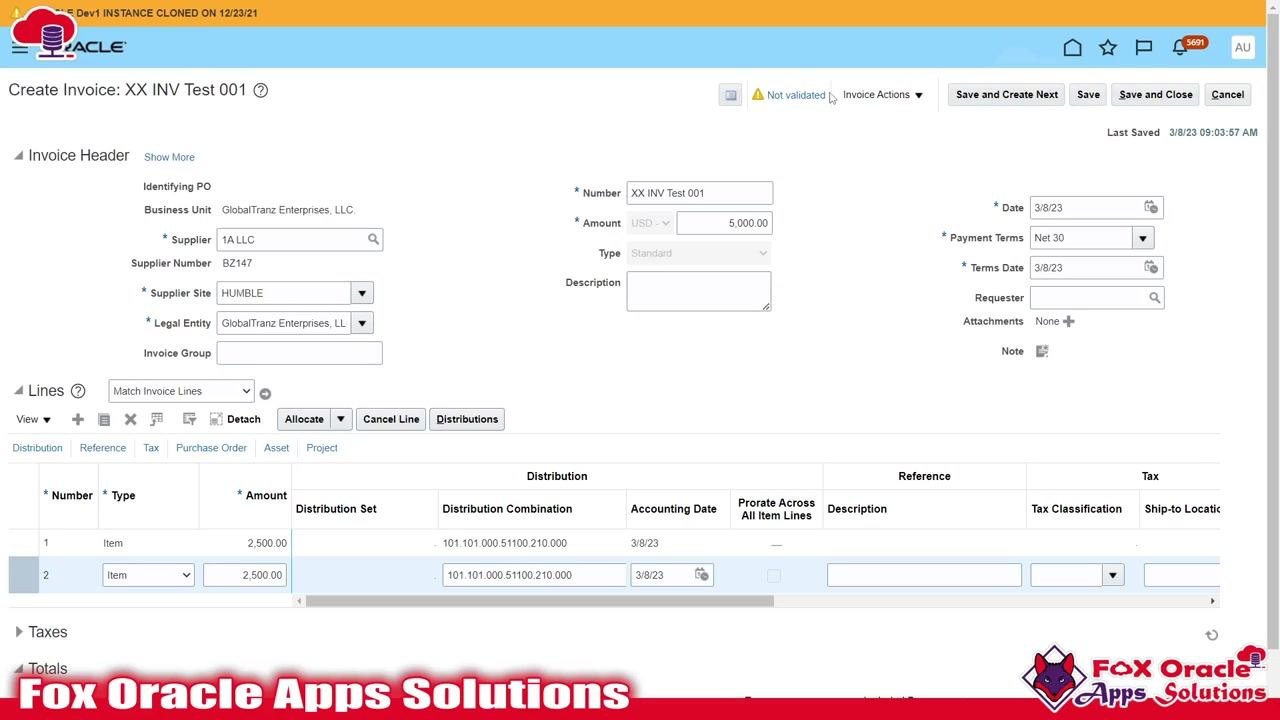
Task: Open Payment Terms dropdown arrow
Action: click(x=1143, y=238)
